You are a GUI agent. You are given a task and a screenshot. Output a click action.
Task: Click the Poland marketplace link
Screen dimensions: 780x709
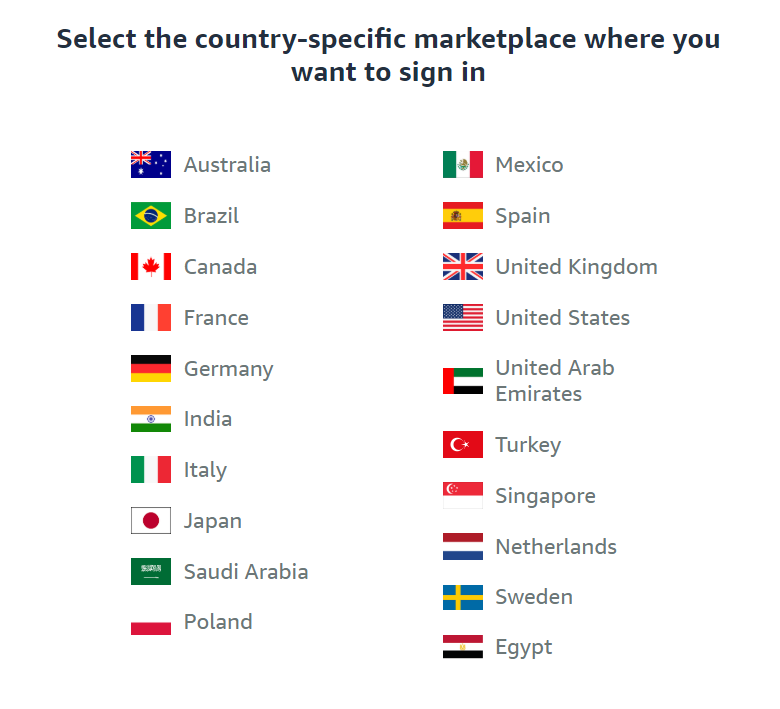[218, 621]
